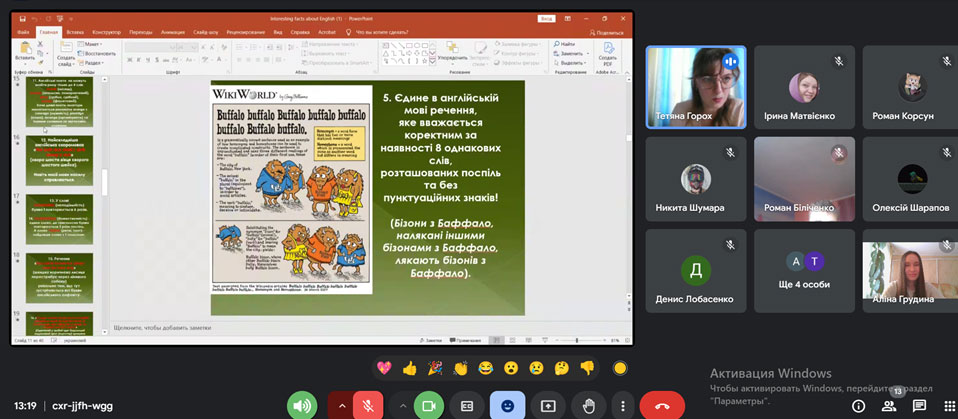Unmute the microphone in the call bar
Screen dimensions: 958x419
coord(368,406)
